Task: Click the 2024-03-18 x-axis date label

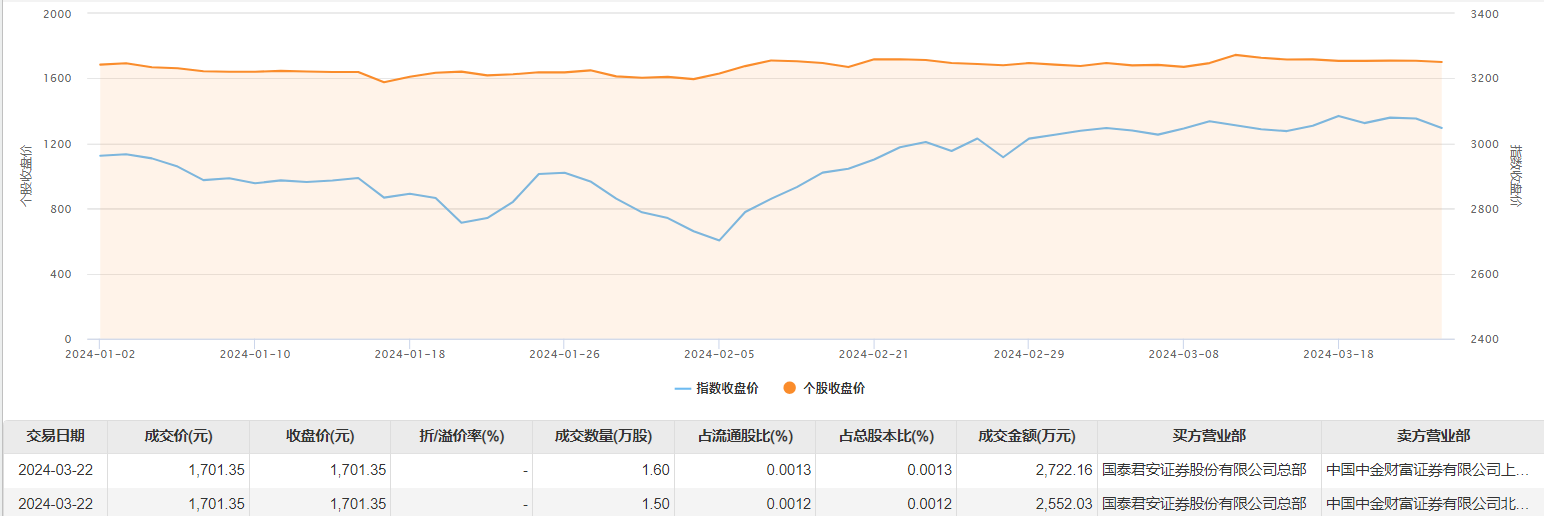Action: (x=1338, y=353)
